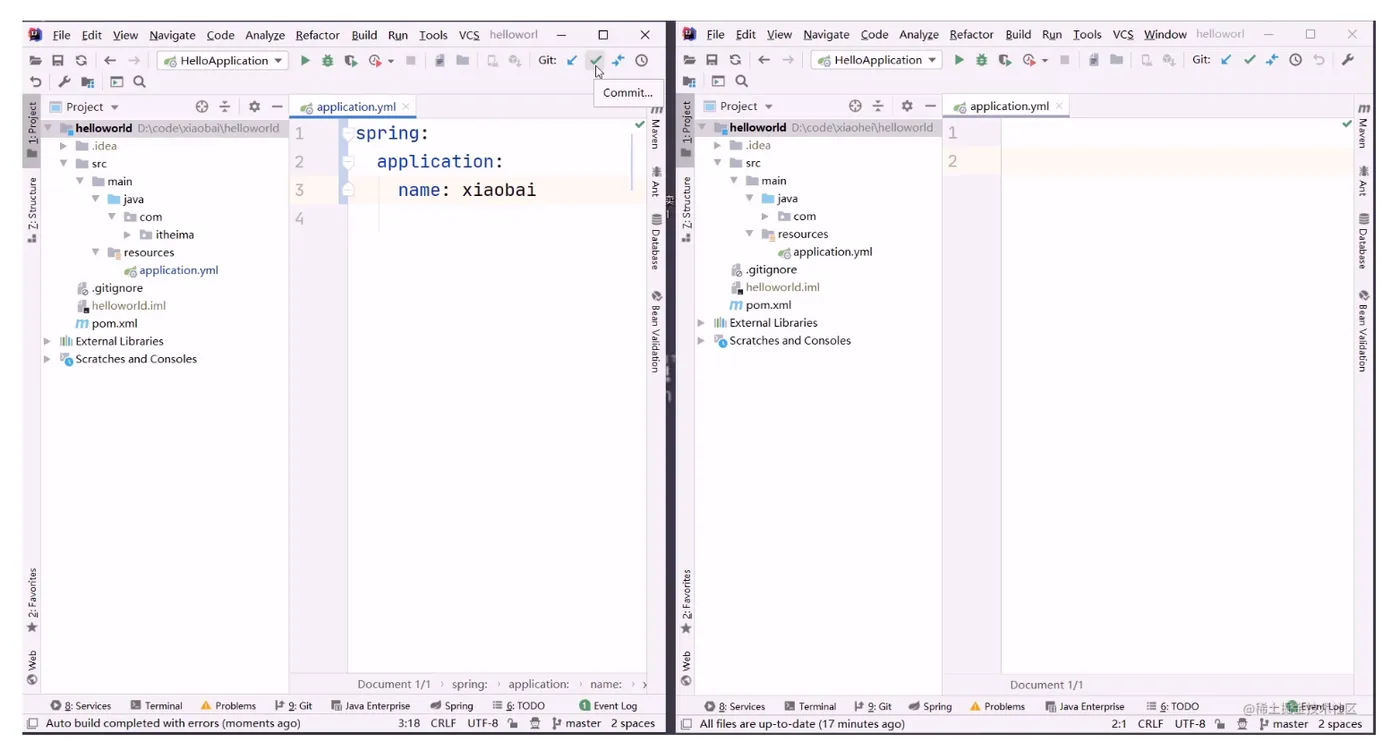The width and height of the screenshot is (1400, 742).
Task: Click Git Update Project arrow in xiaohei window
Action: coord(1226,60)
